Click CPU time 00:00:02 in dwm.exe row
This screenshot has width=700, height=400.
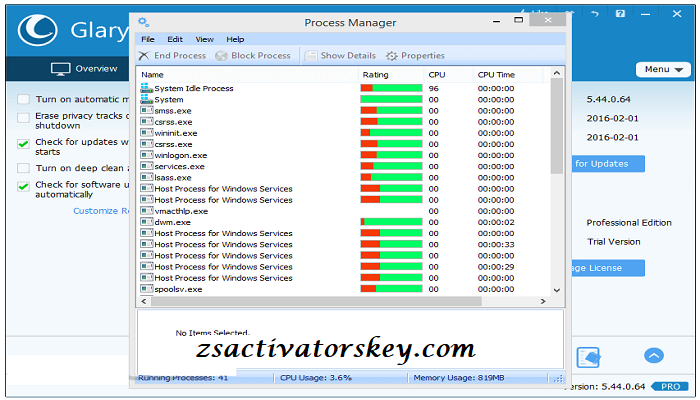click(496, 222)
